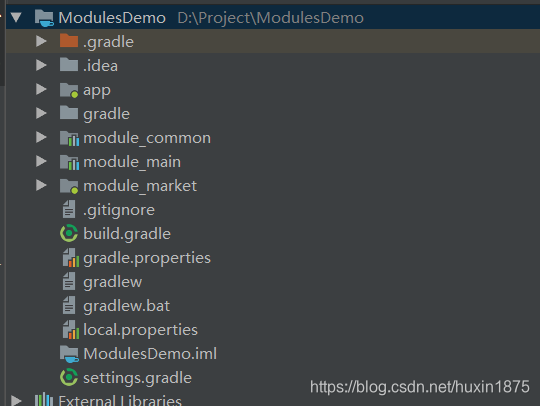Click the module_common library icon
The height and width of the screenshot is (406, 540).
[69, 138]
